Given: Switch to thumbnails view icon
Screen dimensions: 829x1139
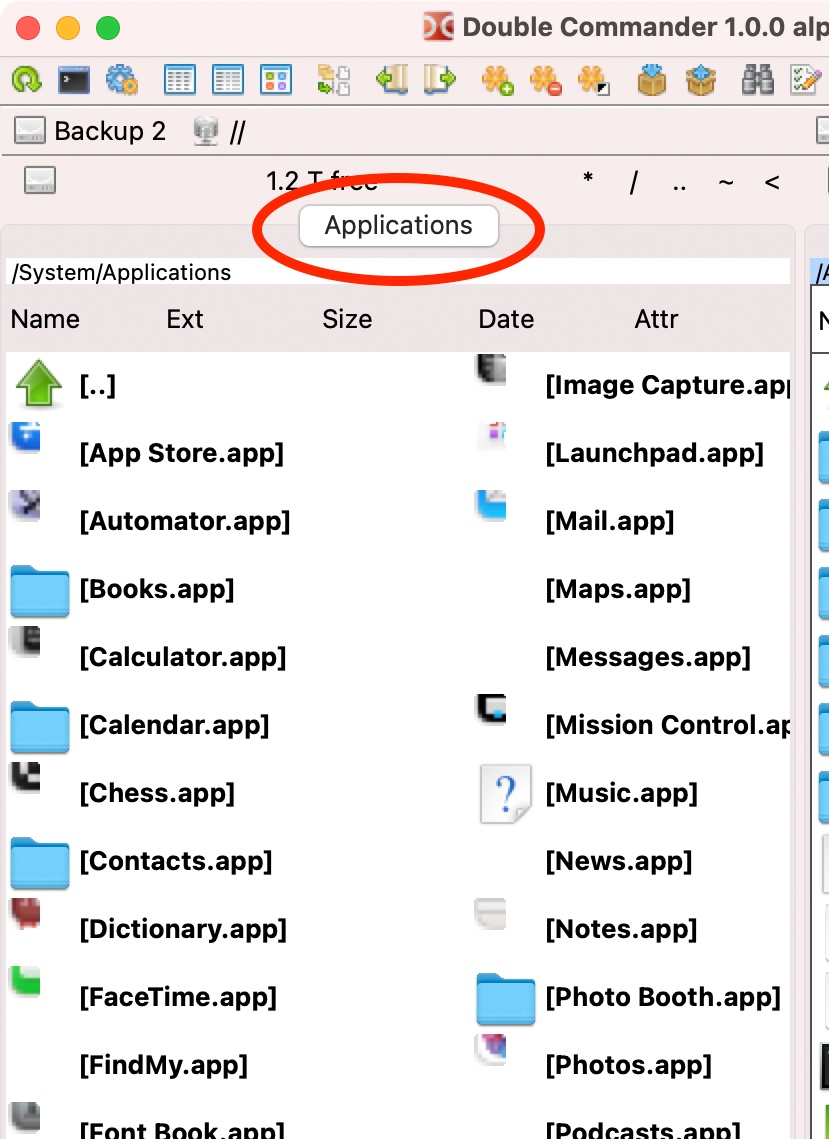Looking at the screenshot, I should tap(276, 80).
